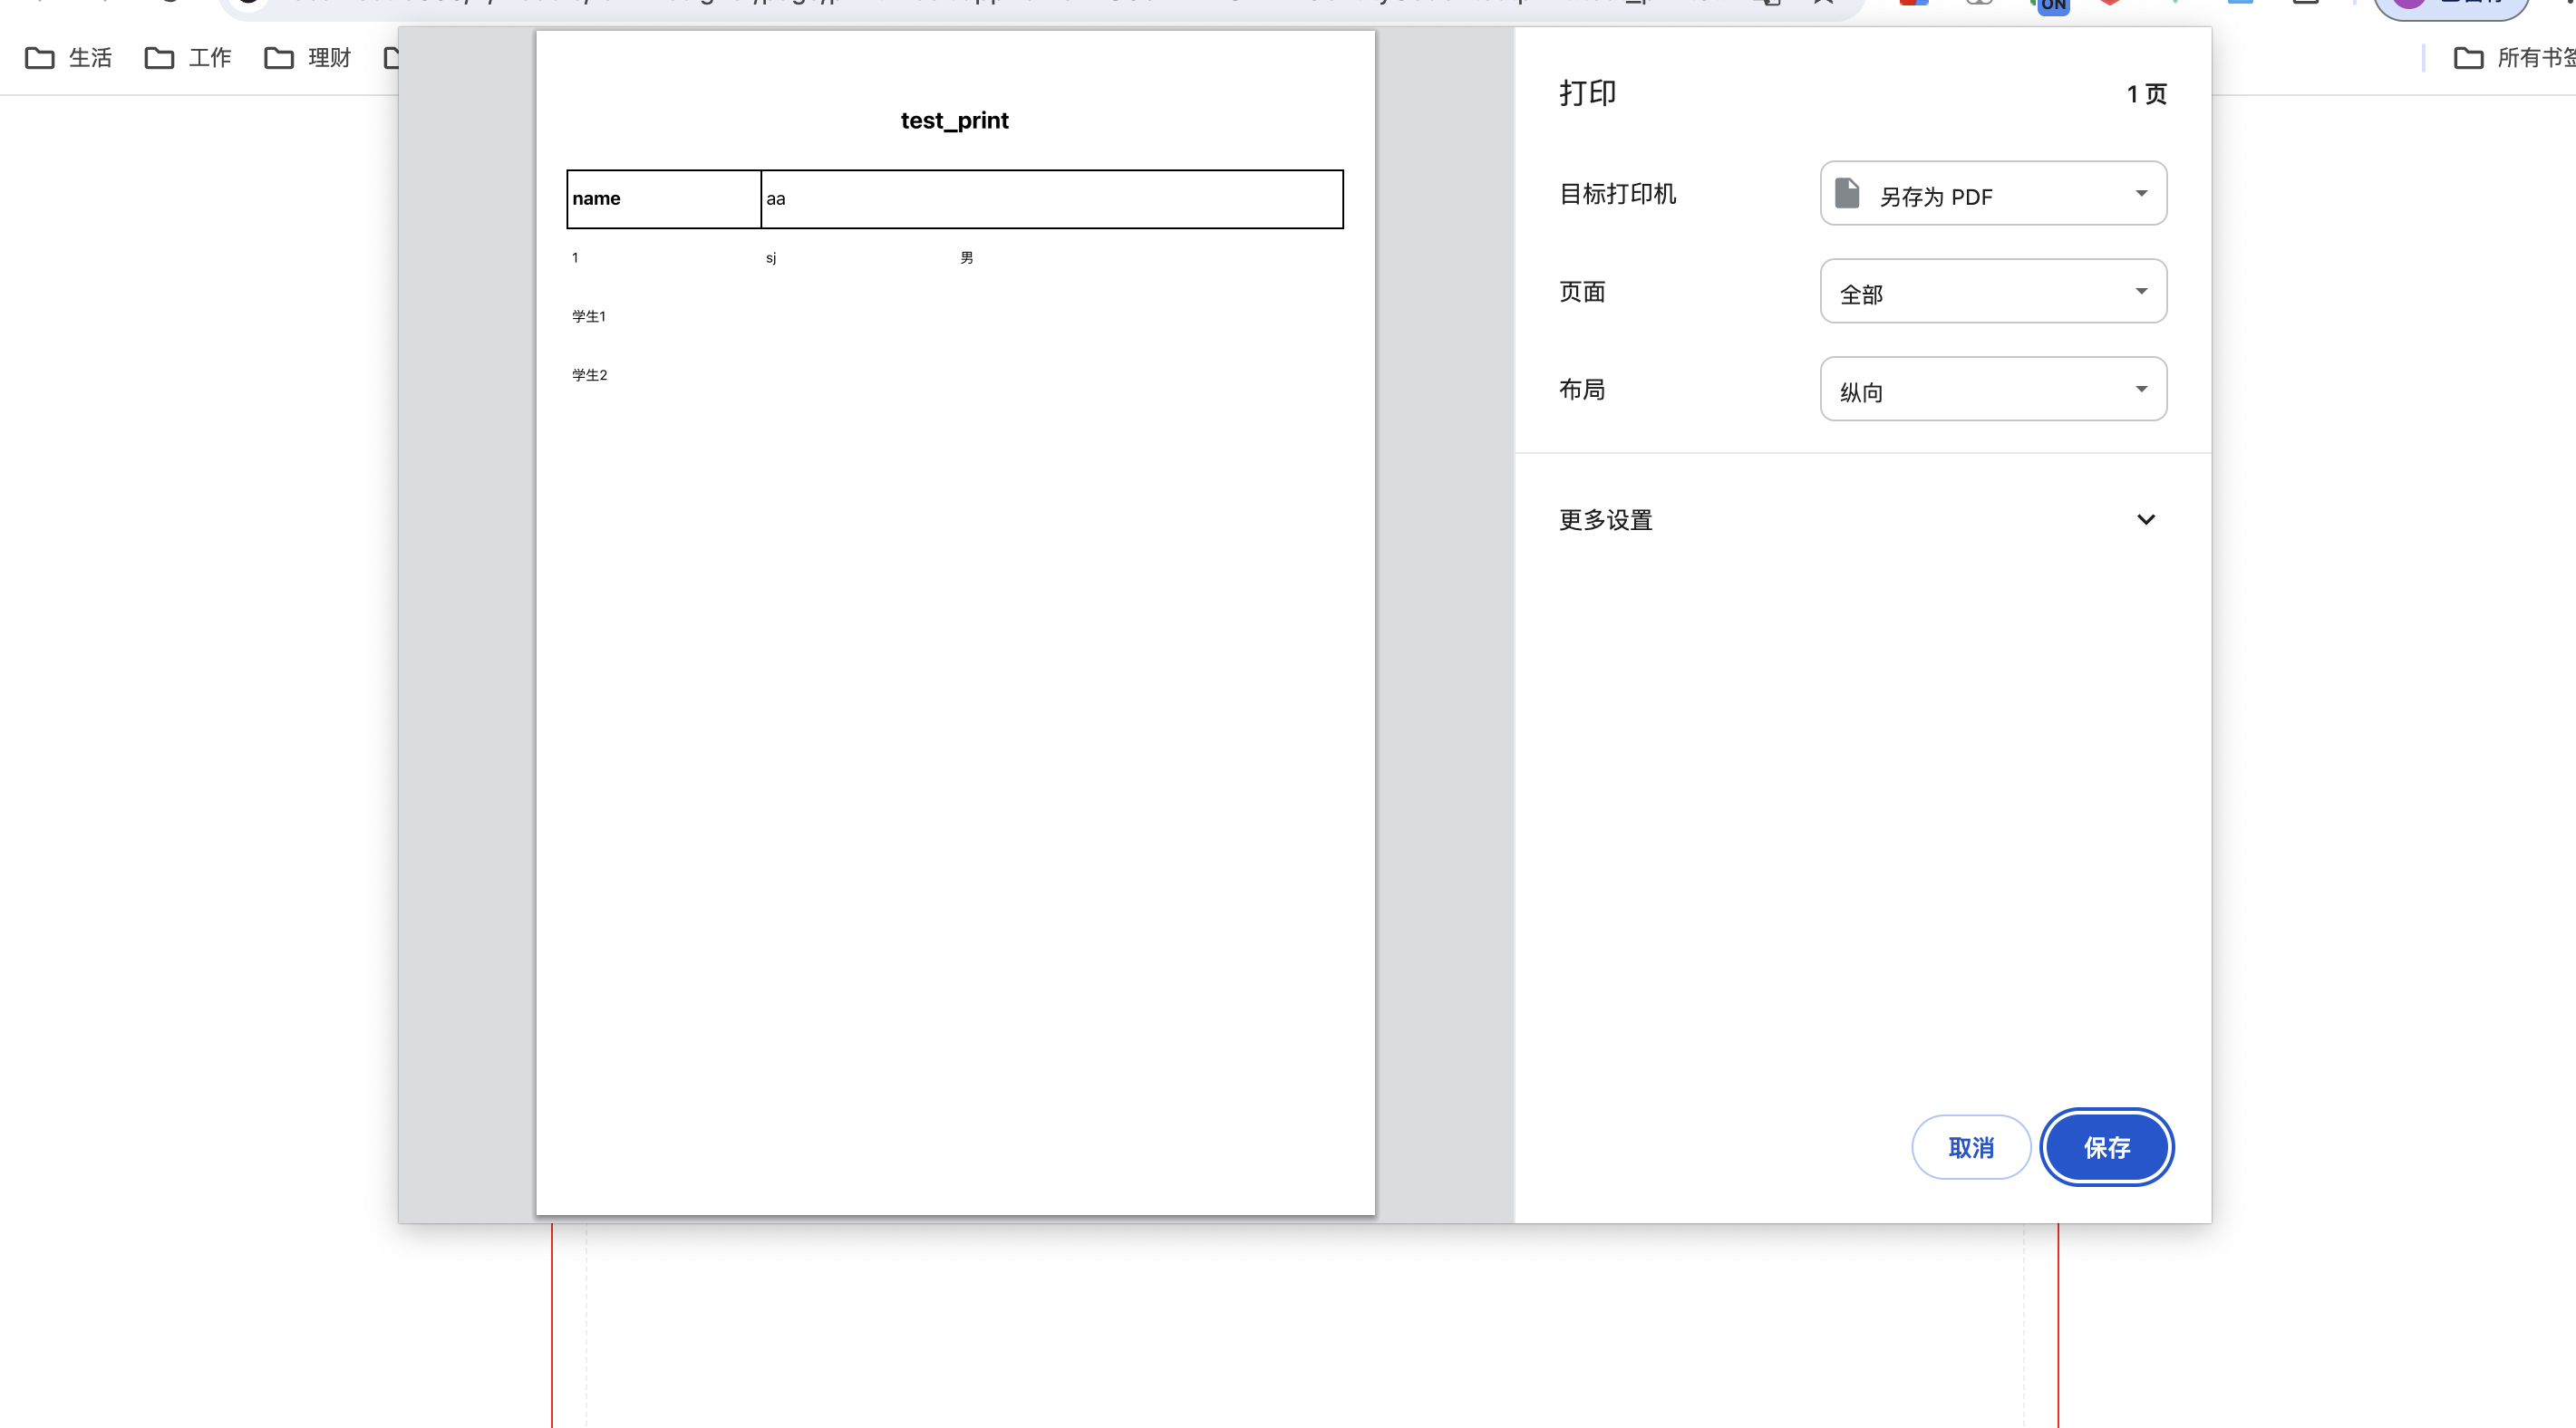Open the 布局 layout dropdown showing 纵向

(x=1993, y=390)
